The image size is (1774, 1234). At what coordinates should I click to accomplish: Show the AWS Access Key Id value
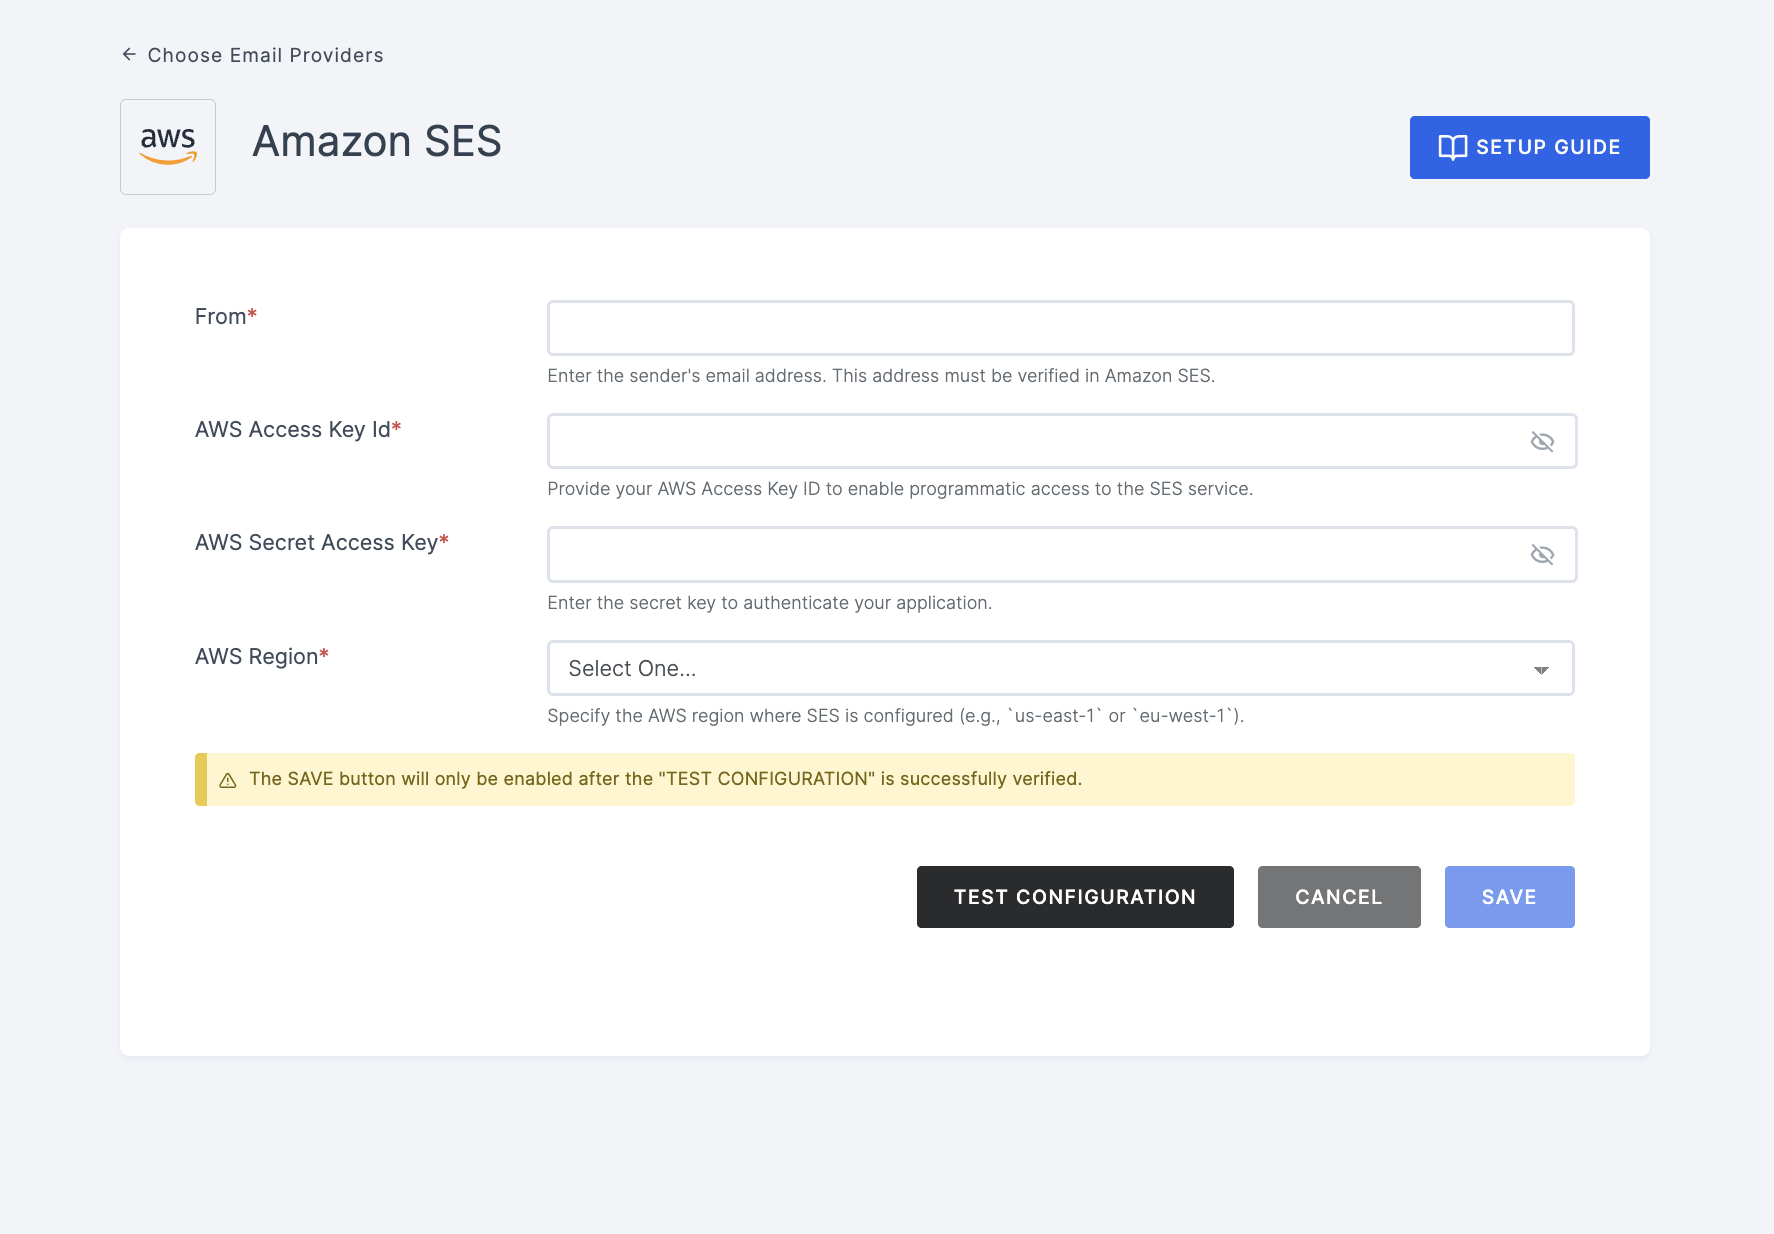tap(1542, 441)
